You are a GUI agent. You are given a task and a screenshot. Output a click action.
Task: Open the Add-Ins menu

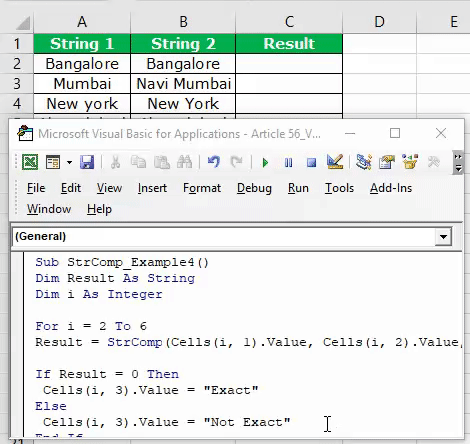tap(391, 188)
